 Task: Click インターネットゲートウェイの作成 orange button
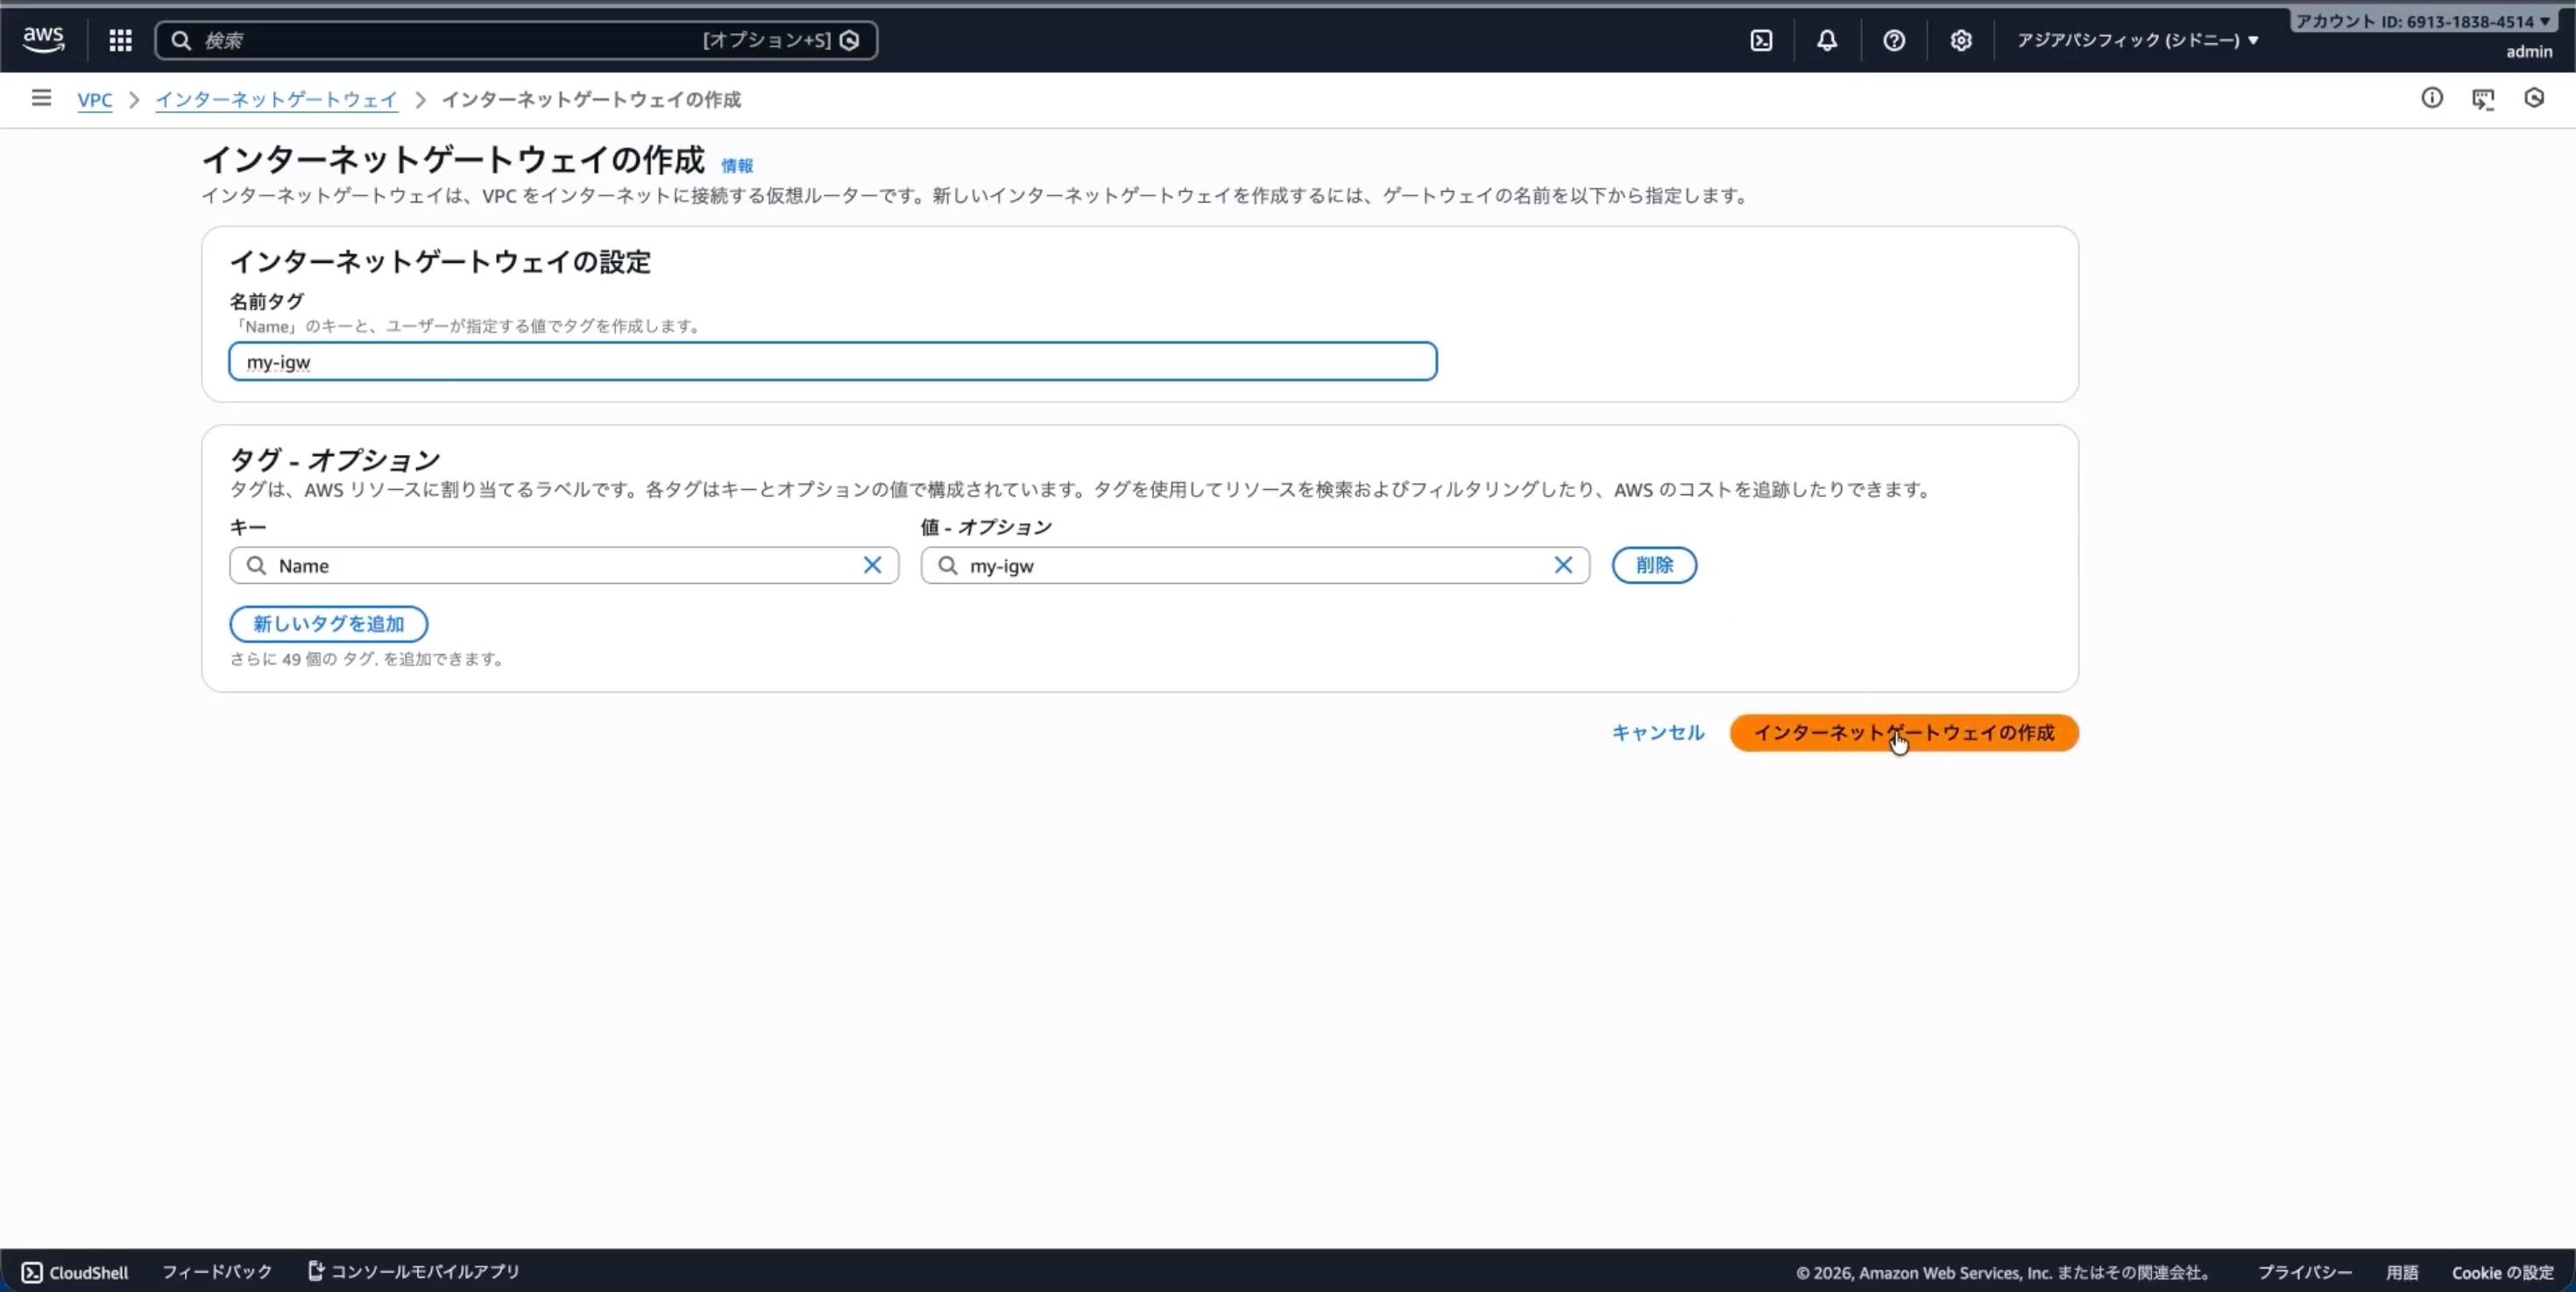[1903, 732]
